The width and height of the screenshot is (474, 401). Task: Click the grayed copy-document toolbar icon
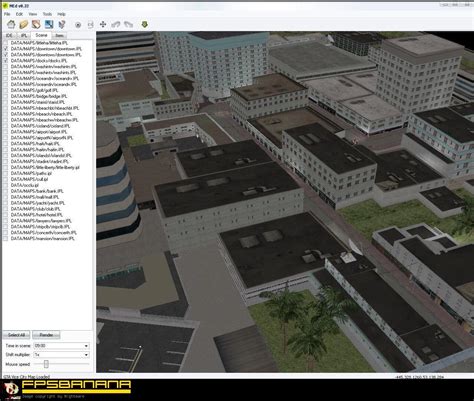click(x=90, y=25)
